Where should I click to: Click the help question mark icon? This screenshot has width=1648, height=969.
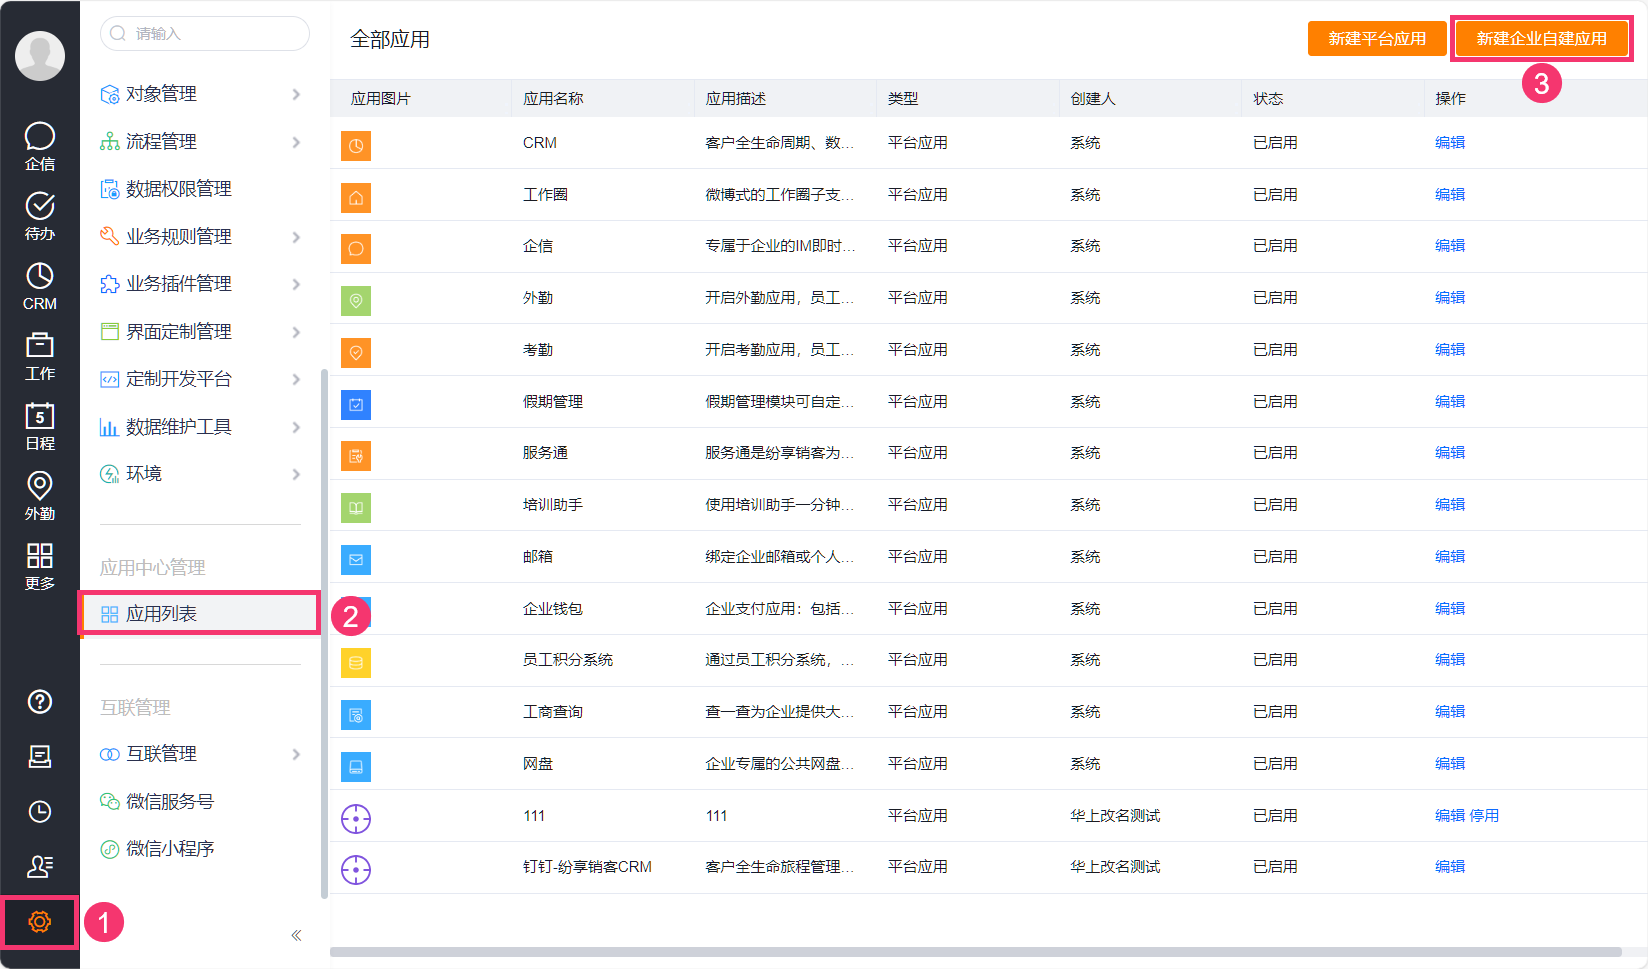click(x=40, y=702)
